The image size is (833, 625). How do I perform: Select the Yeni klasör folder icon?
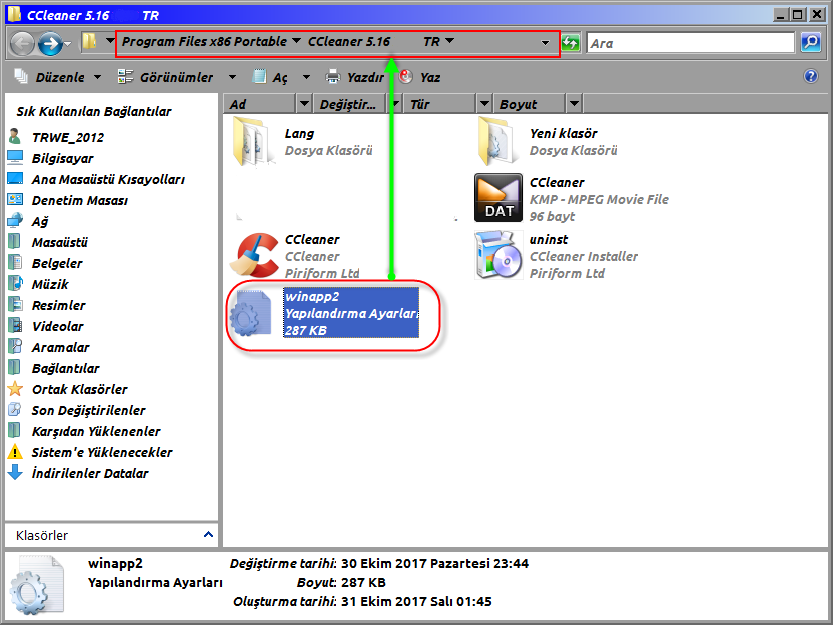(497, 141)
